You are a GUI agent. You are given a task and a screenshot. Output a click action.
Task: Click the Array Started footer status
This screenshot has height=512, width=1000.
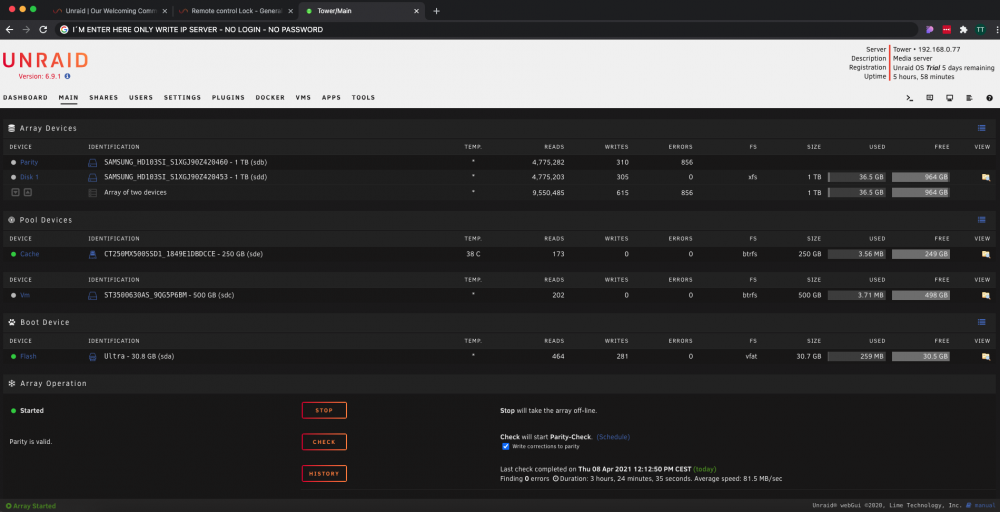tap(31, 506)
